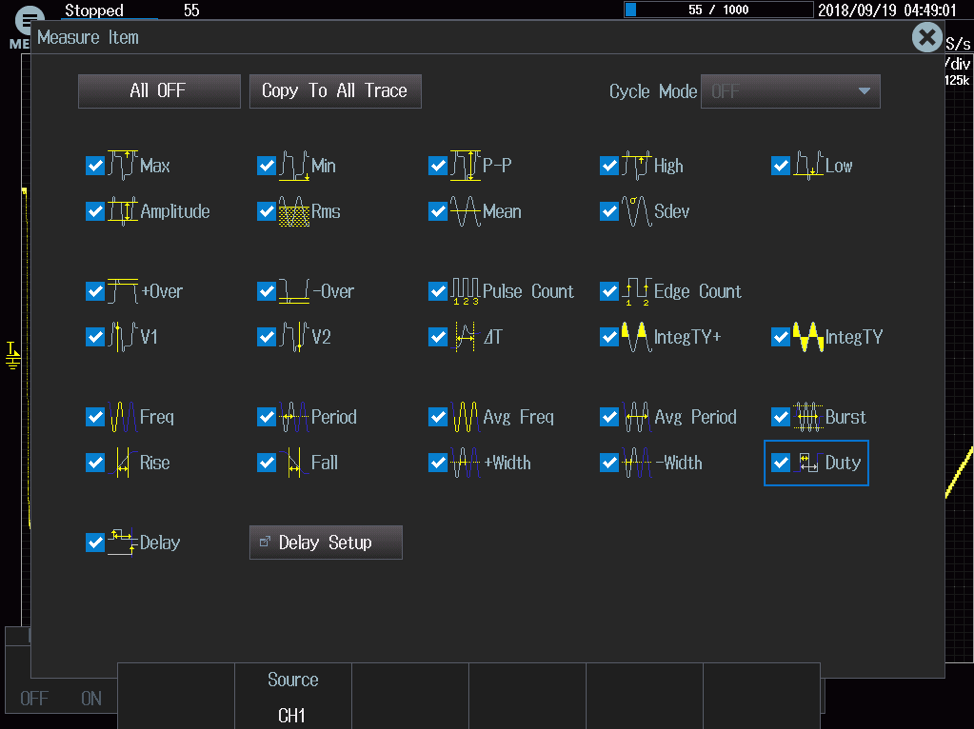Click the Burst measurement icon

(x=807, y=417)
